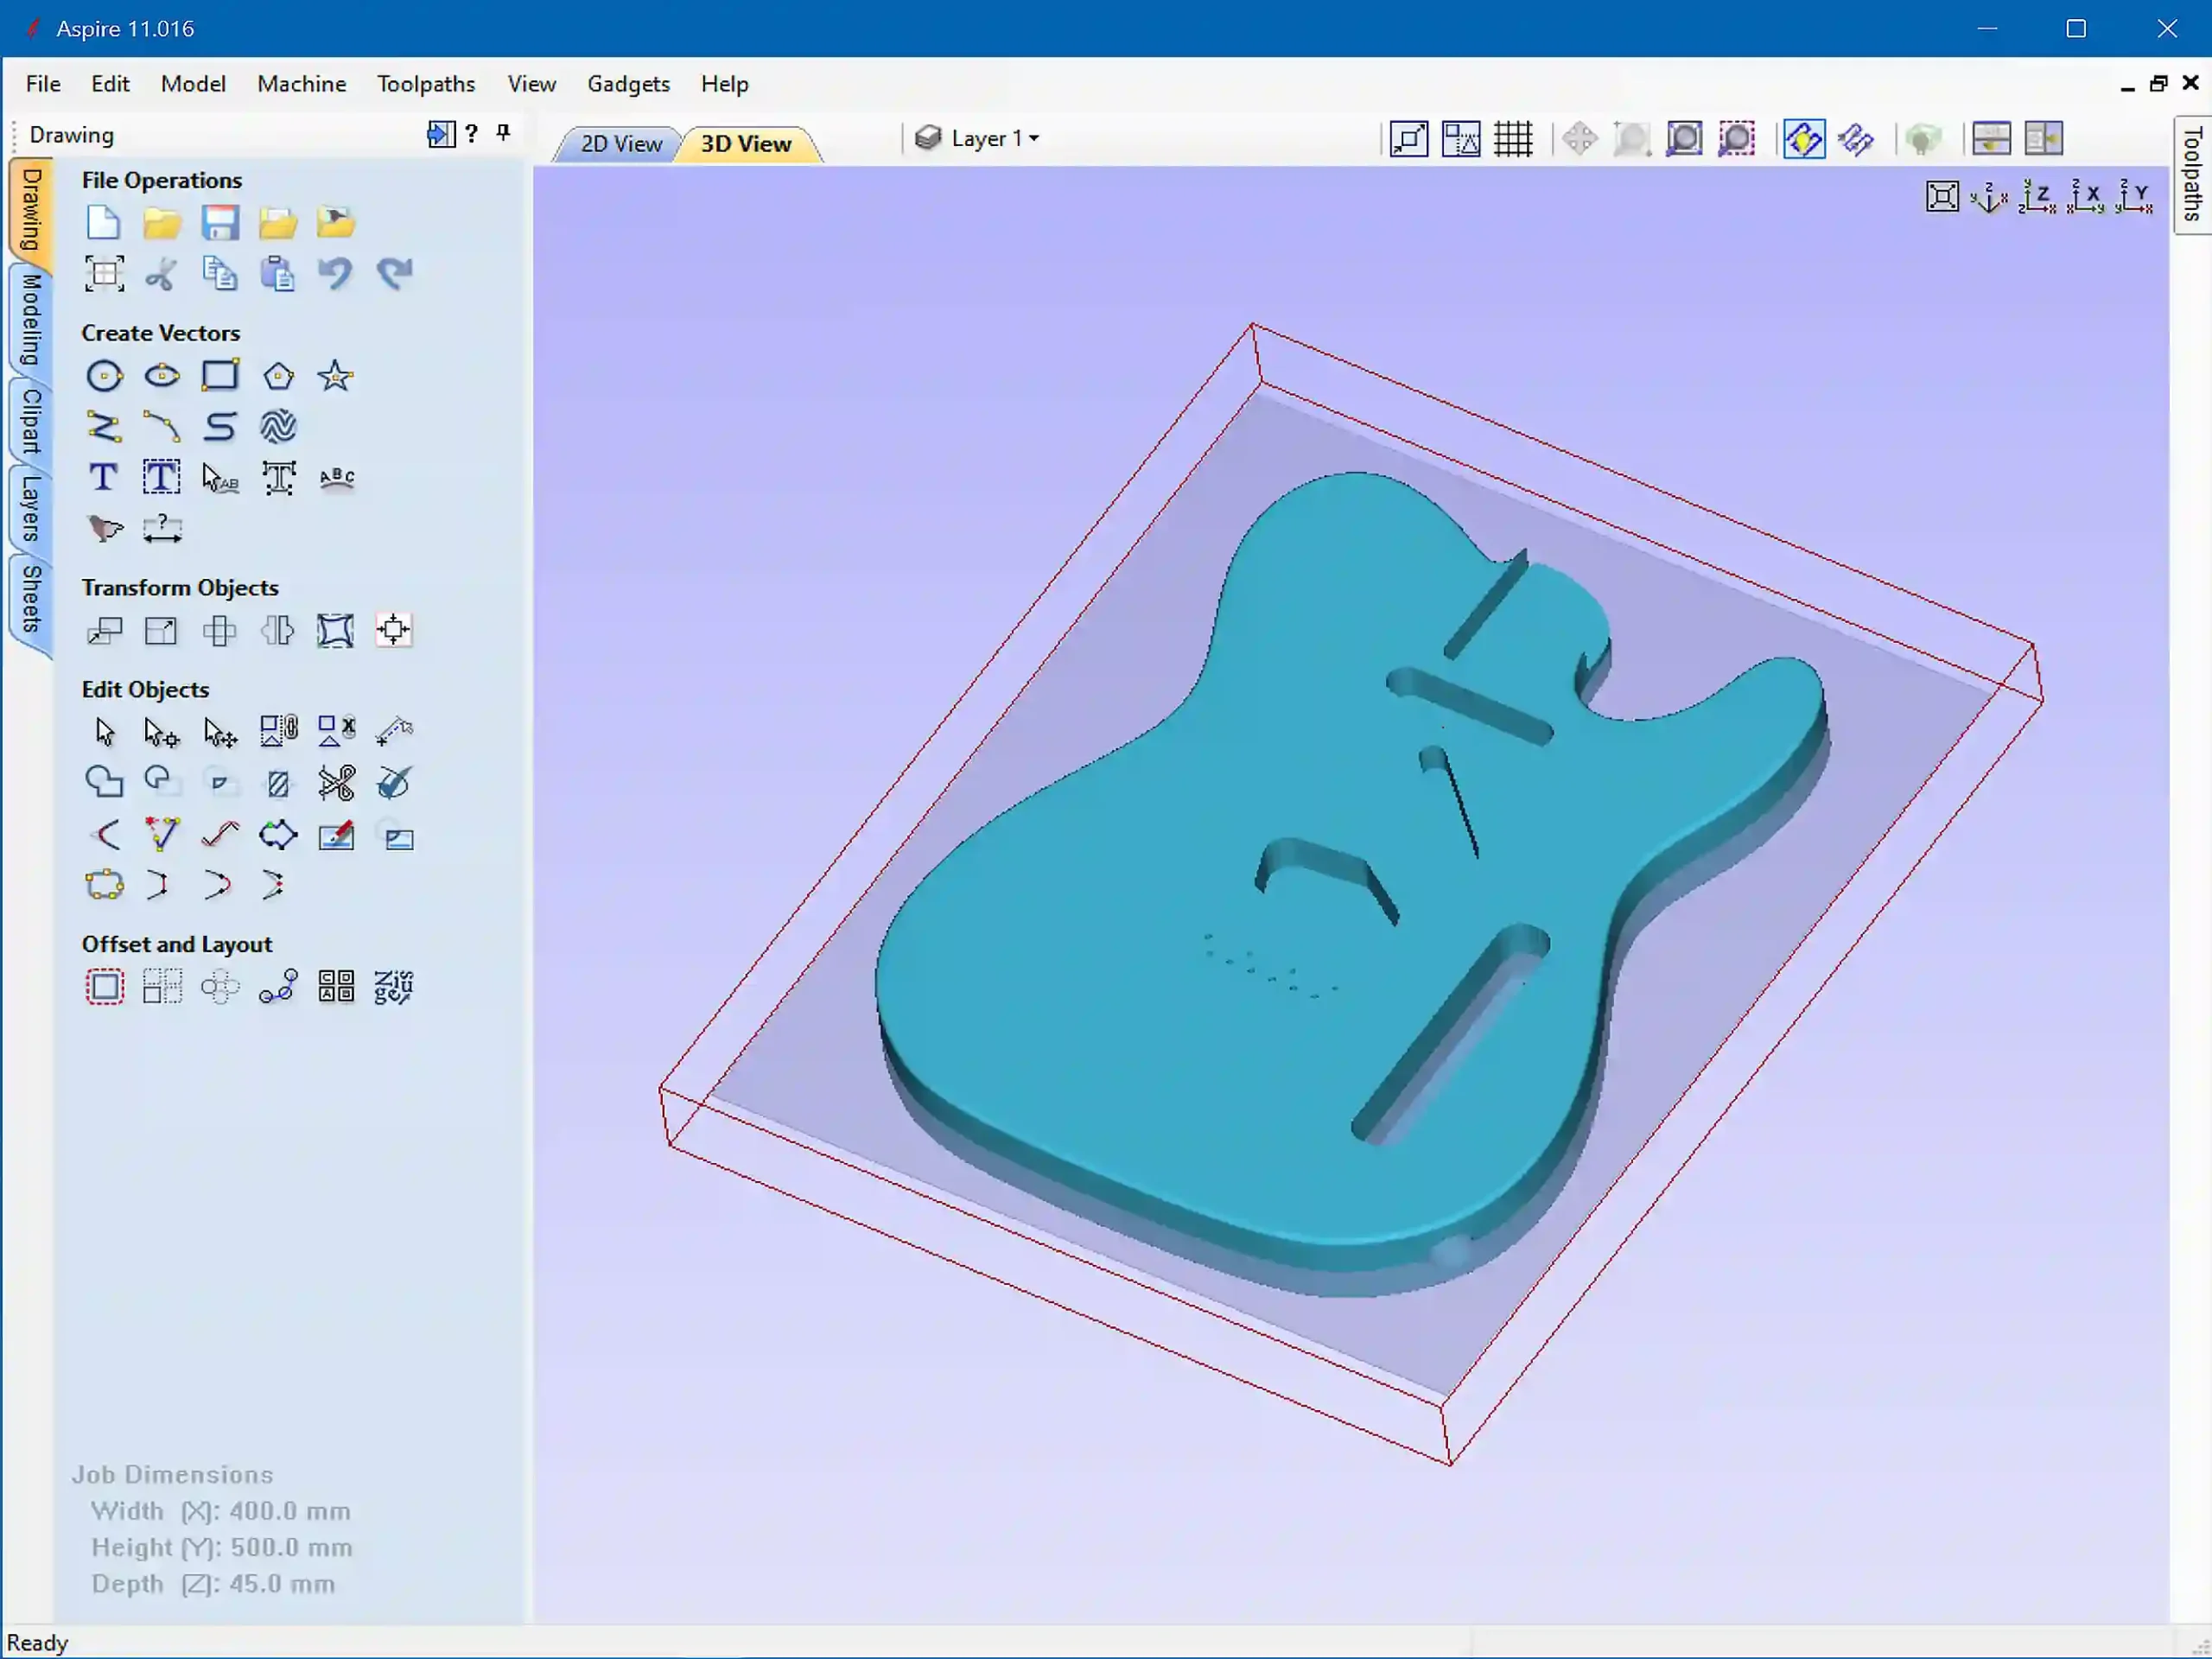View along Y axis button
Viewport: 2212px width, 1659px height.
pyautogui.click(x=2134, y=196)
